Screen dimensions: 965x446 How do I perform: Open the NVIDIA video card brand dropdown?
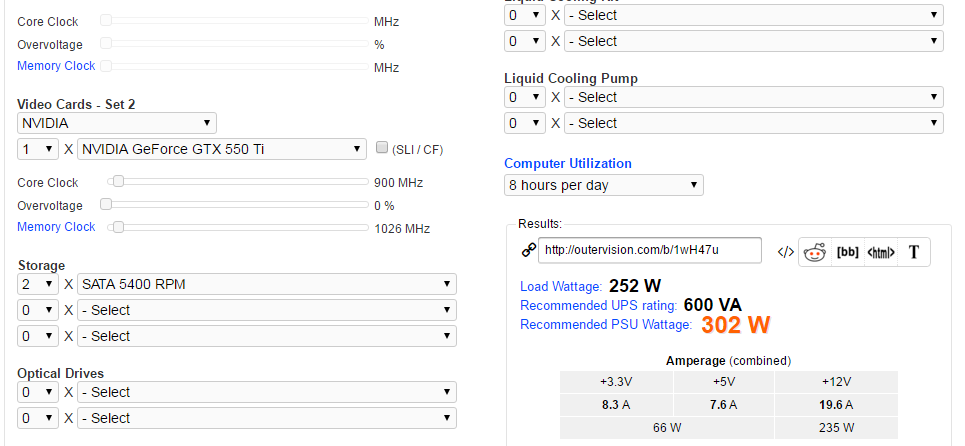pyautogui.click(x=117, y=123)
